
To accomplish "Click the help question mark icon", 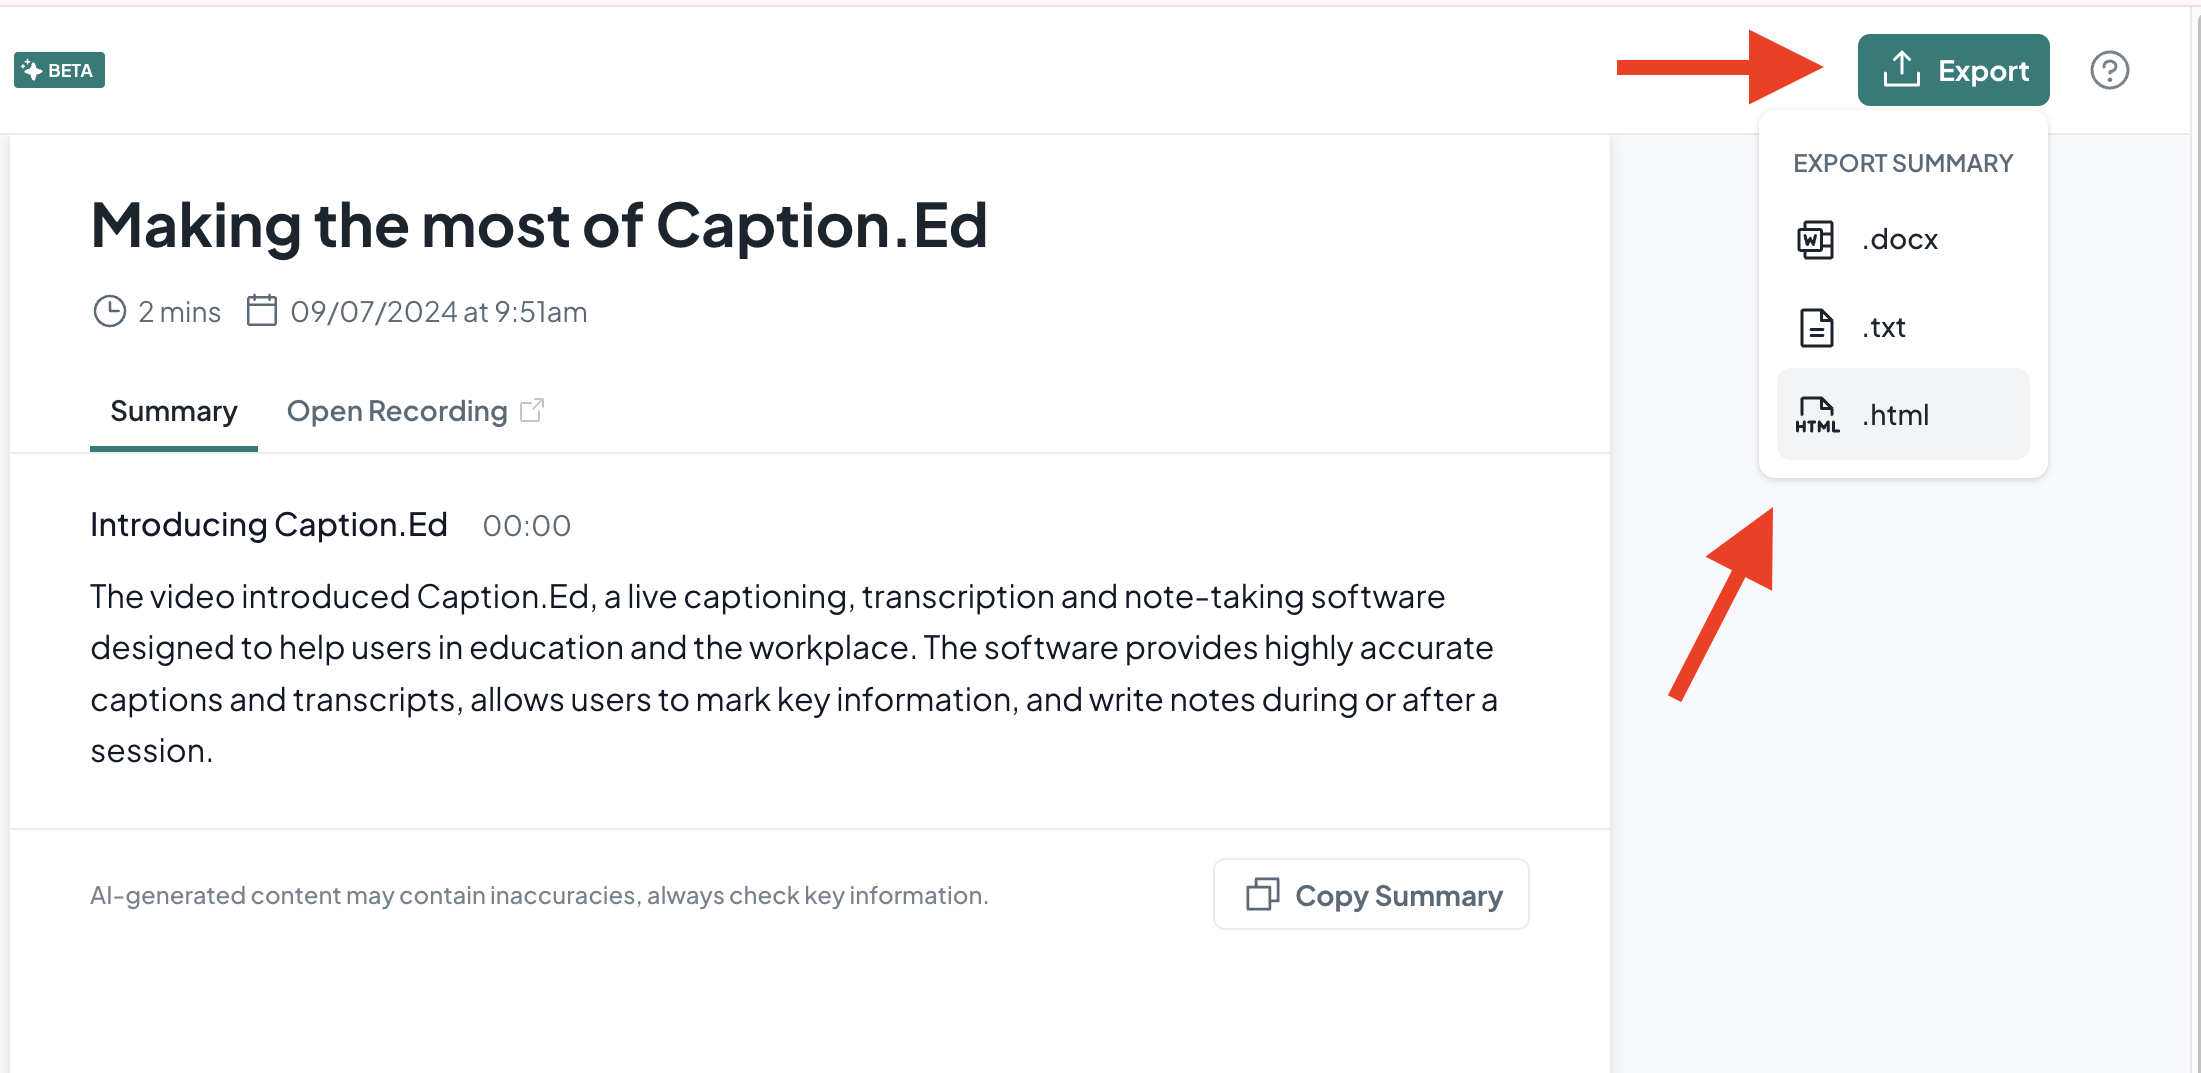I will click(2109, 70).
